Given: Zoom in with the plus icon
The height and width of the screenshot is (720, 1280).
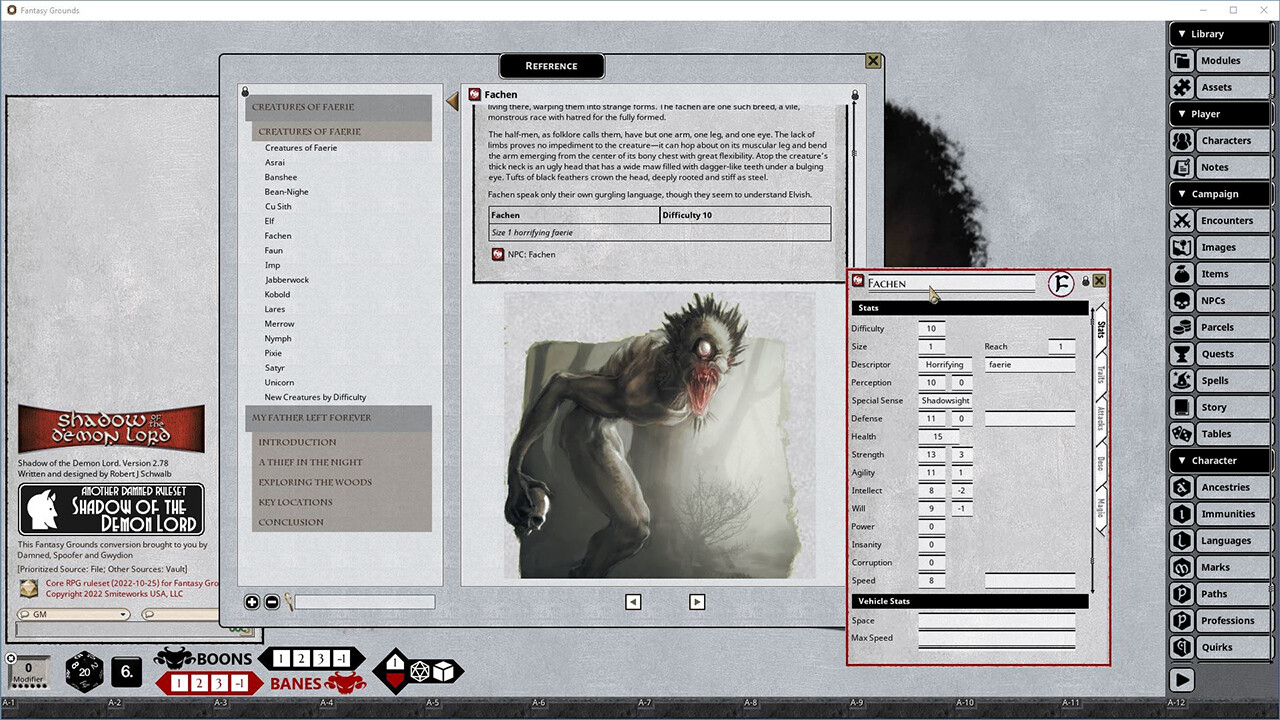Looking at the screenshot, I should click(252, 602).
